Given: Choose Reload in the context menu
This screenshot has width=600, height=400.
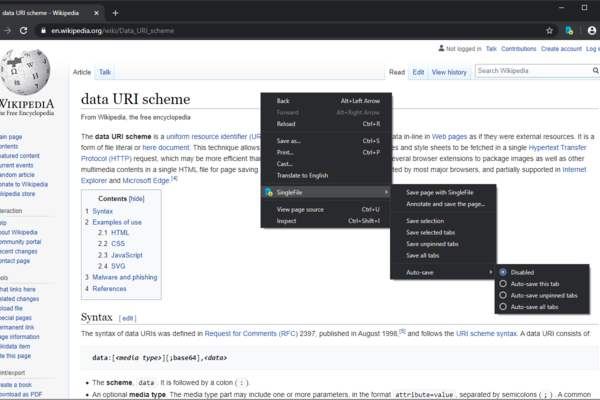Looking at the screenshot, I should tap(326, 124).
